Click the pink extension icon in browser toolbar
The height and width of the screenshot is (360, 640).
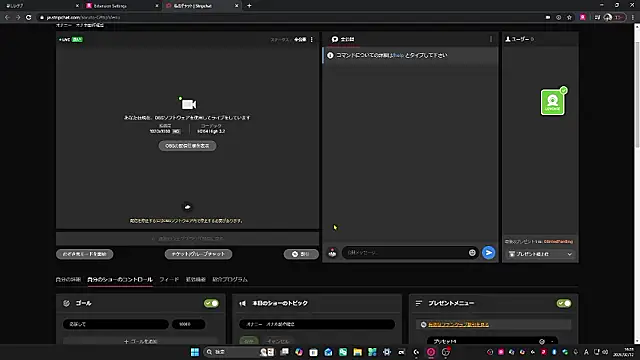[583, 17]
